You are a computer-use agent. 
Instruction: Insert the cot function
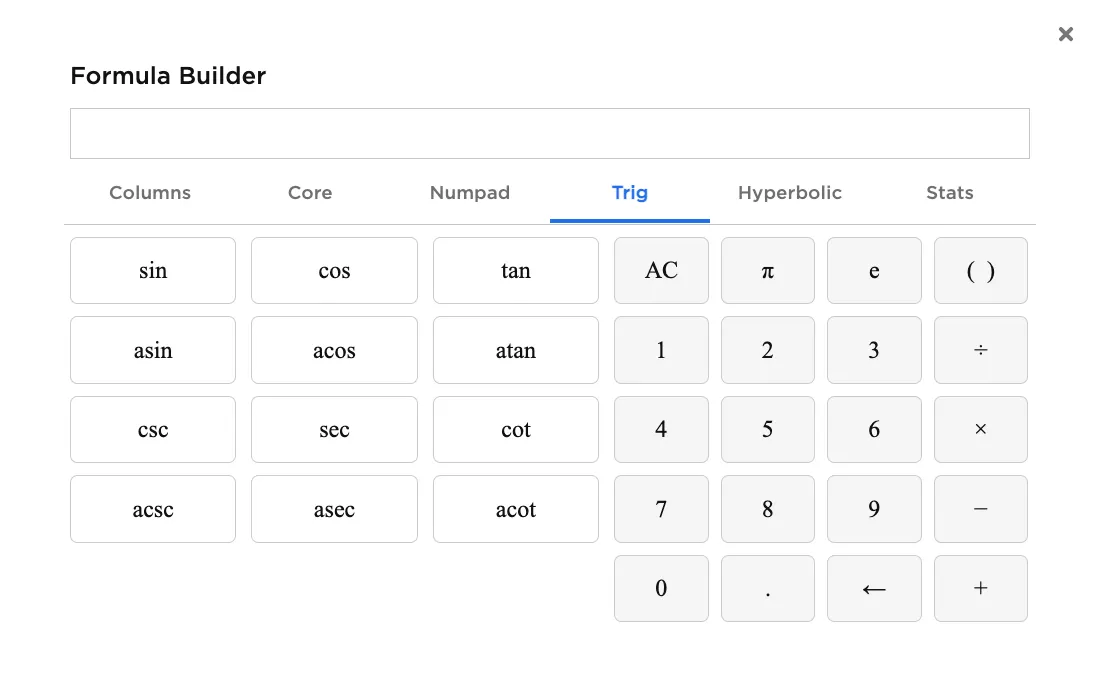click(x=515, y=430)
